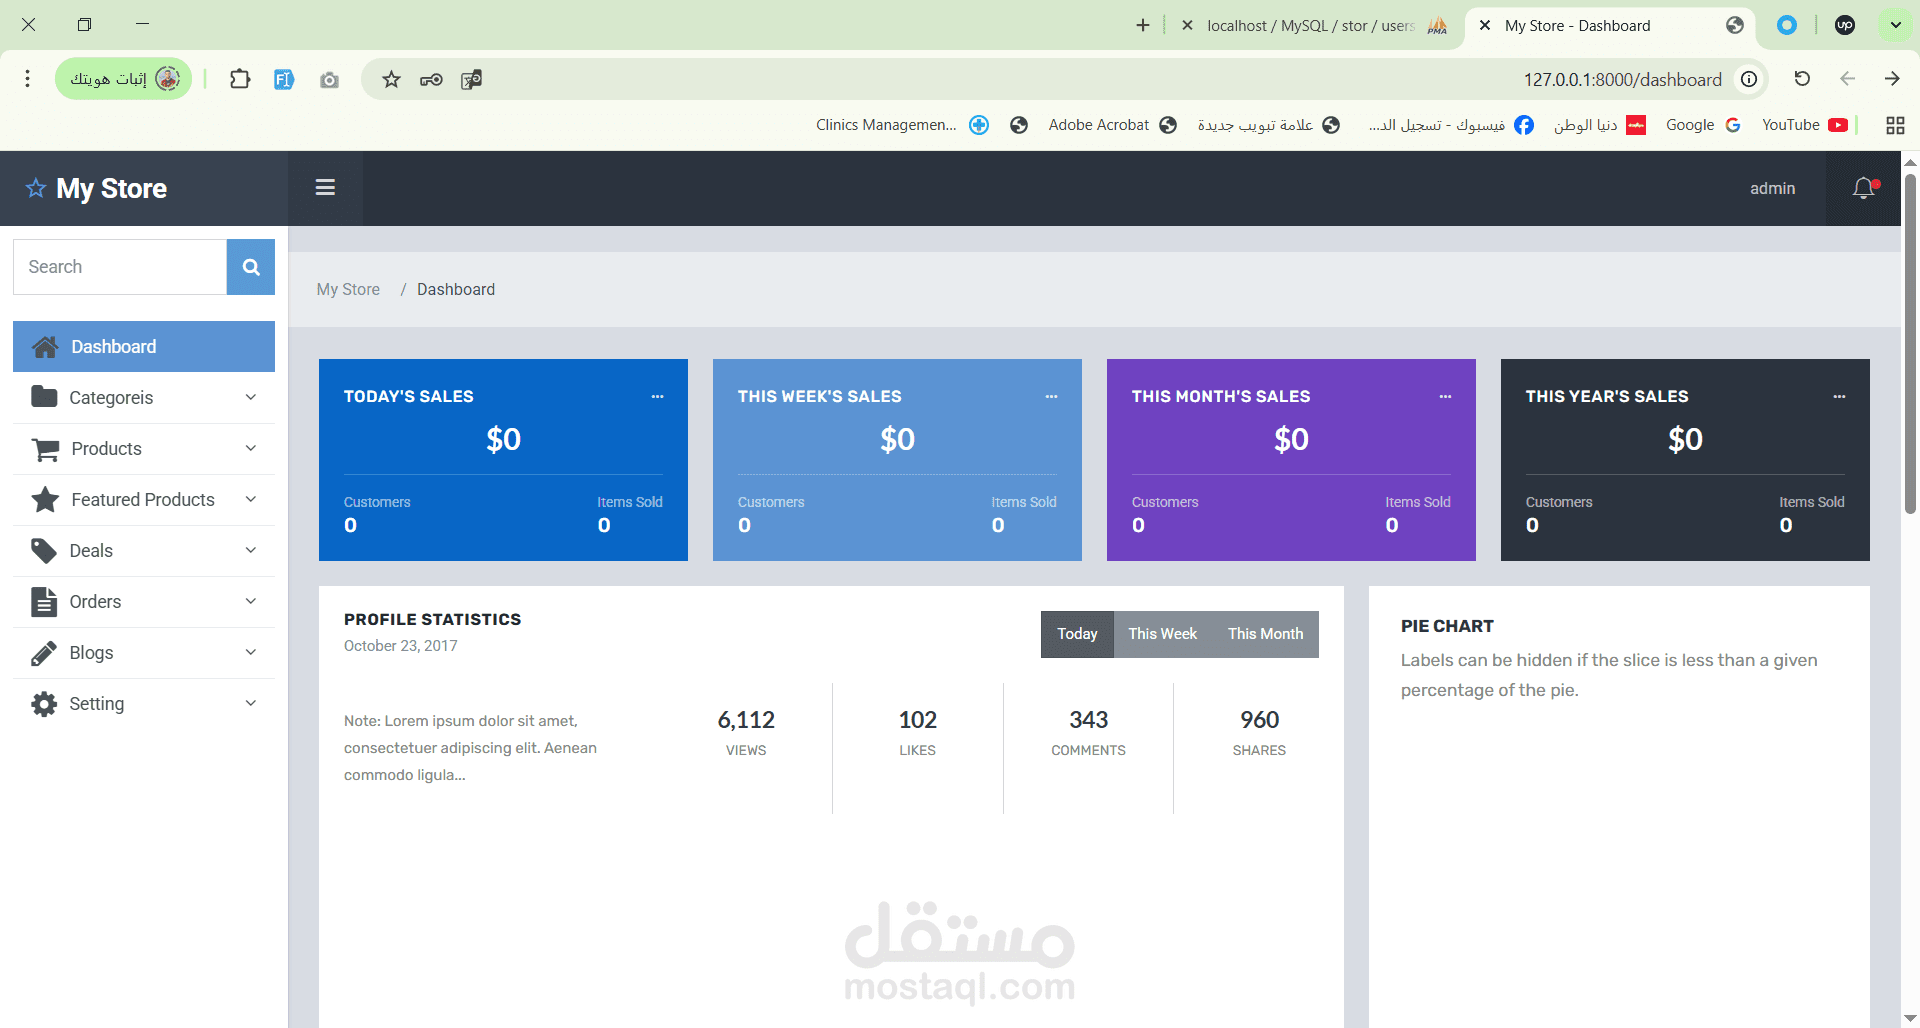Open ellipsis menu on Today's Sales card

[x=657, y=397]
